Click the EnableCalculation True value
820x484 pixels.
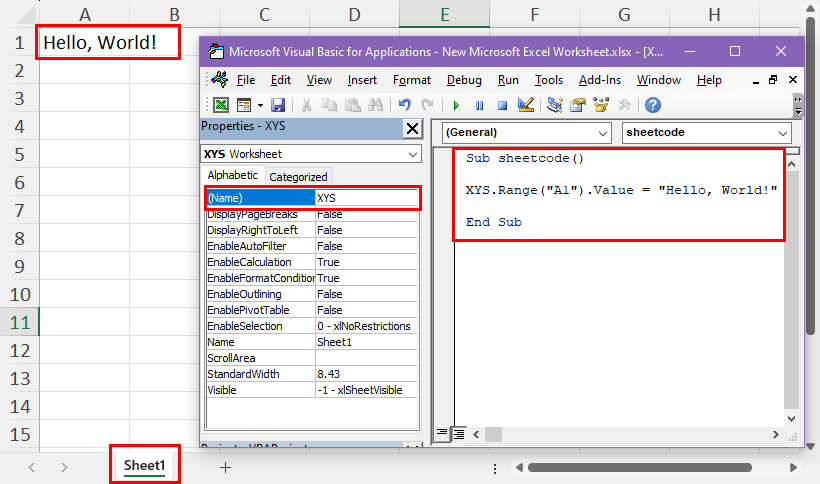tap(367, 262)
